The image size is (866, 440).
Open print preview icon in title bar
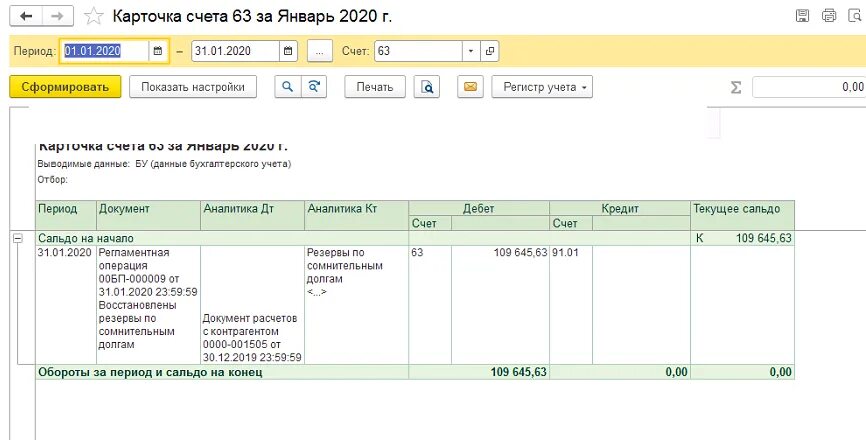855,15
